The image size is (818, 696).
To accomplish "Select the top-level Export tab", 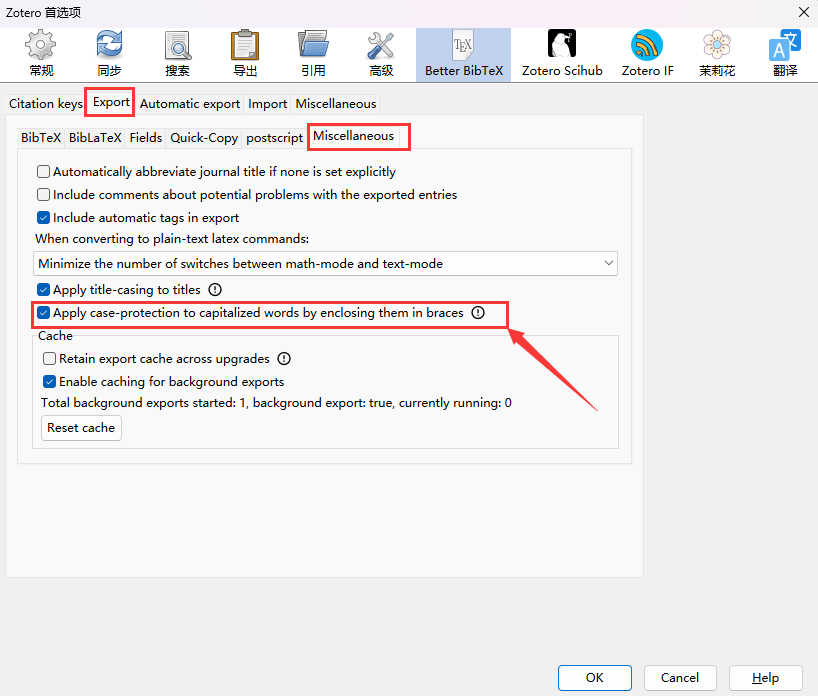I will pos(111,102).
